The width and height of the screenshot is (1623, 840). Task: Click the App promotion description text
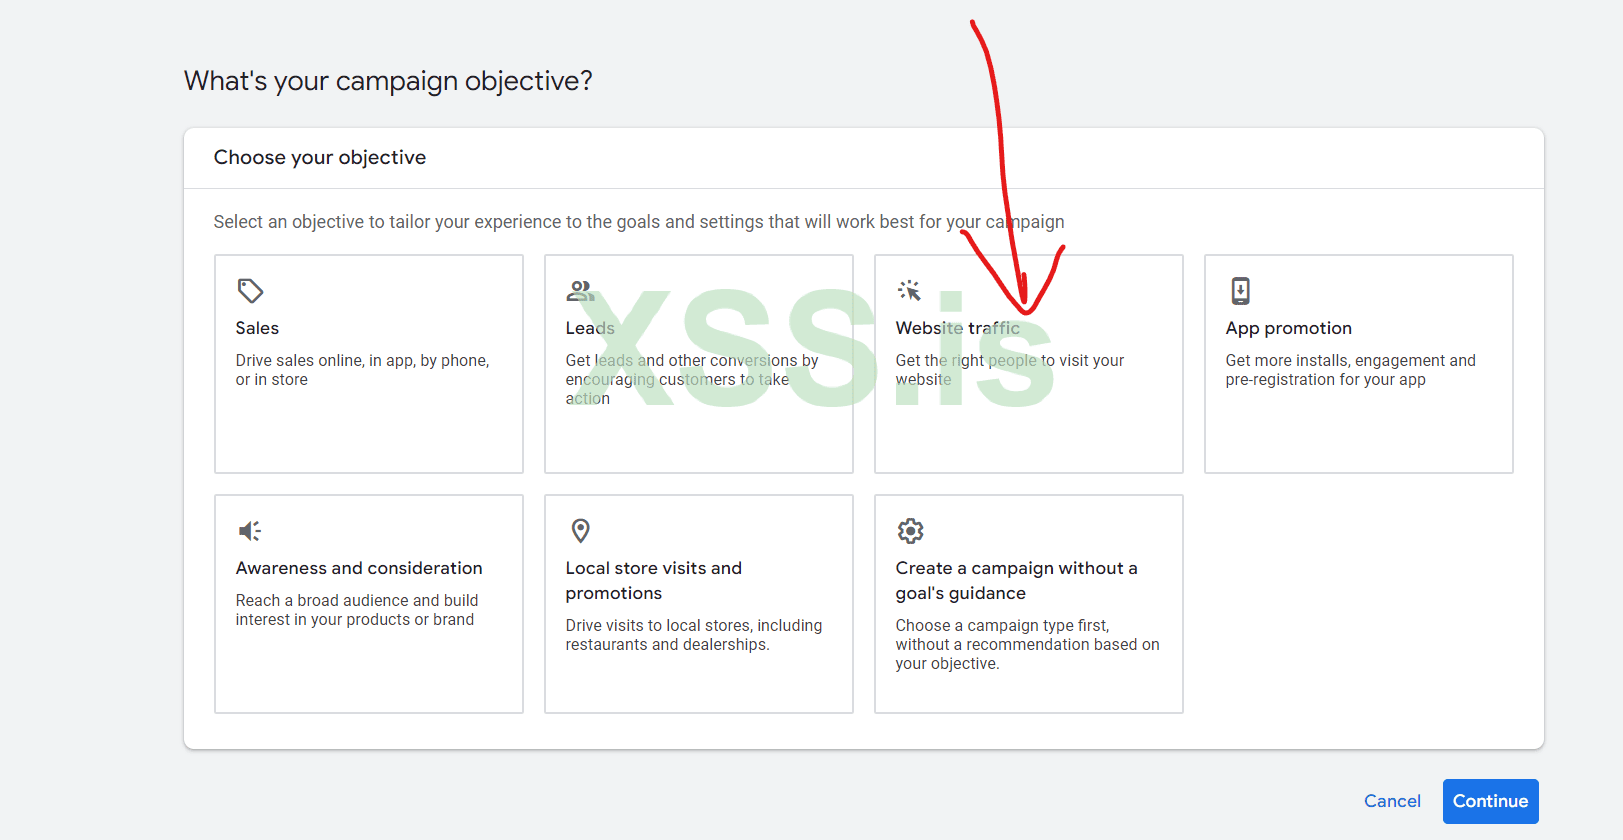(x=1350, y=370)
